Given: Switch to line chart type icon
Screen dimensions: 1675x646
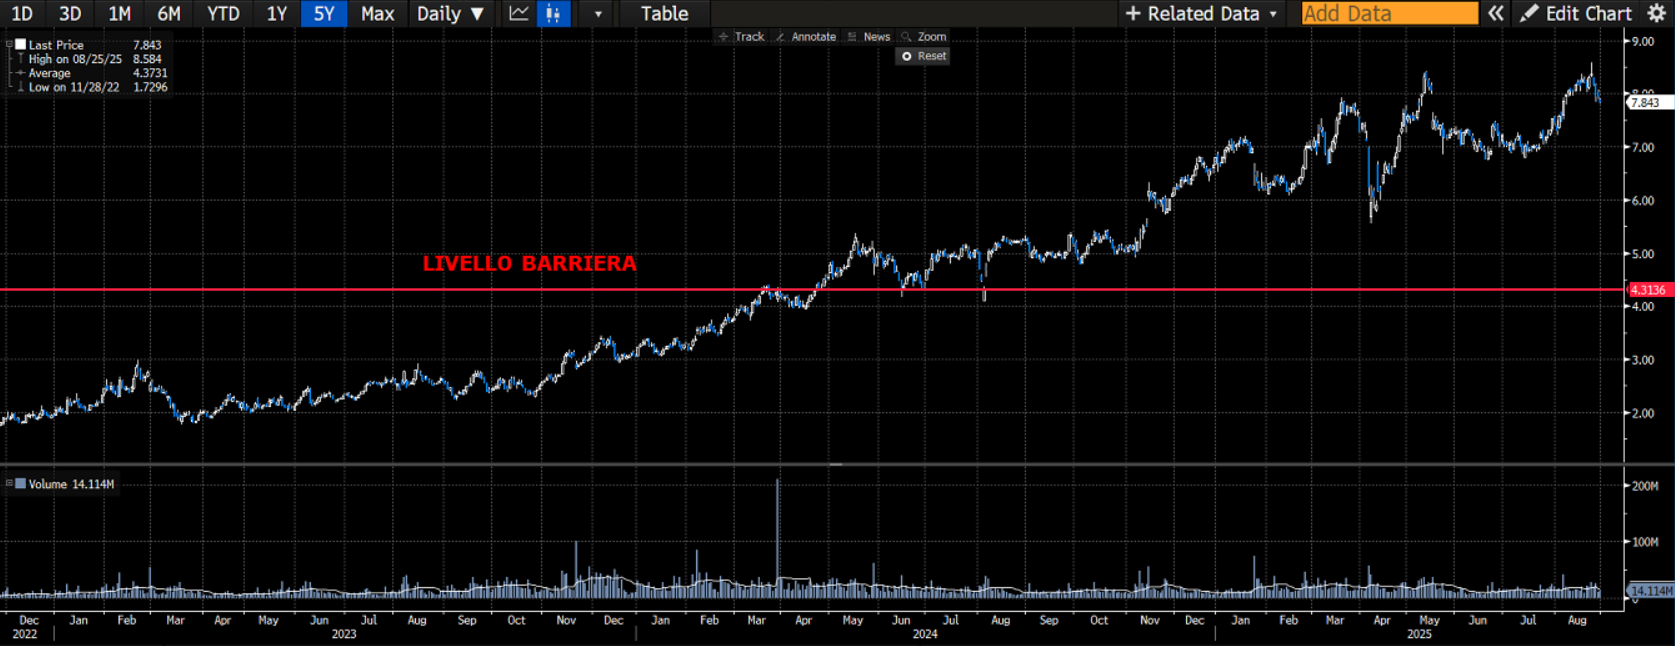Looking at the screenshot, I should click(518, 14).
